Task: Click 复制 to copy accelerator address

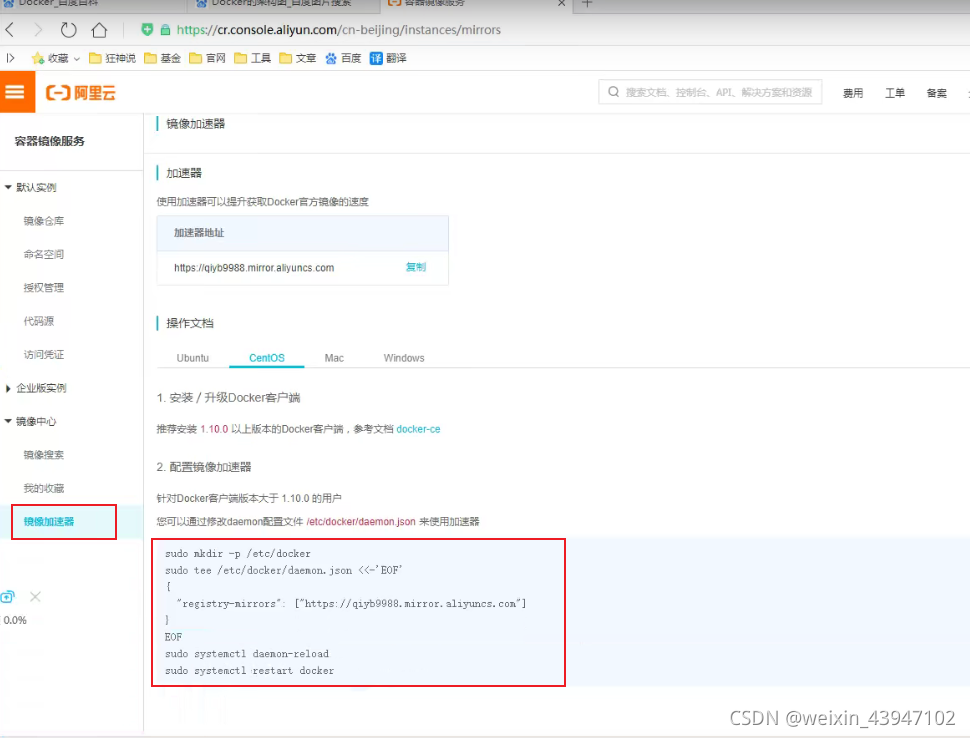Action: point(416,267)
